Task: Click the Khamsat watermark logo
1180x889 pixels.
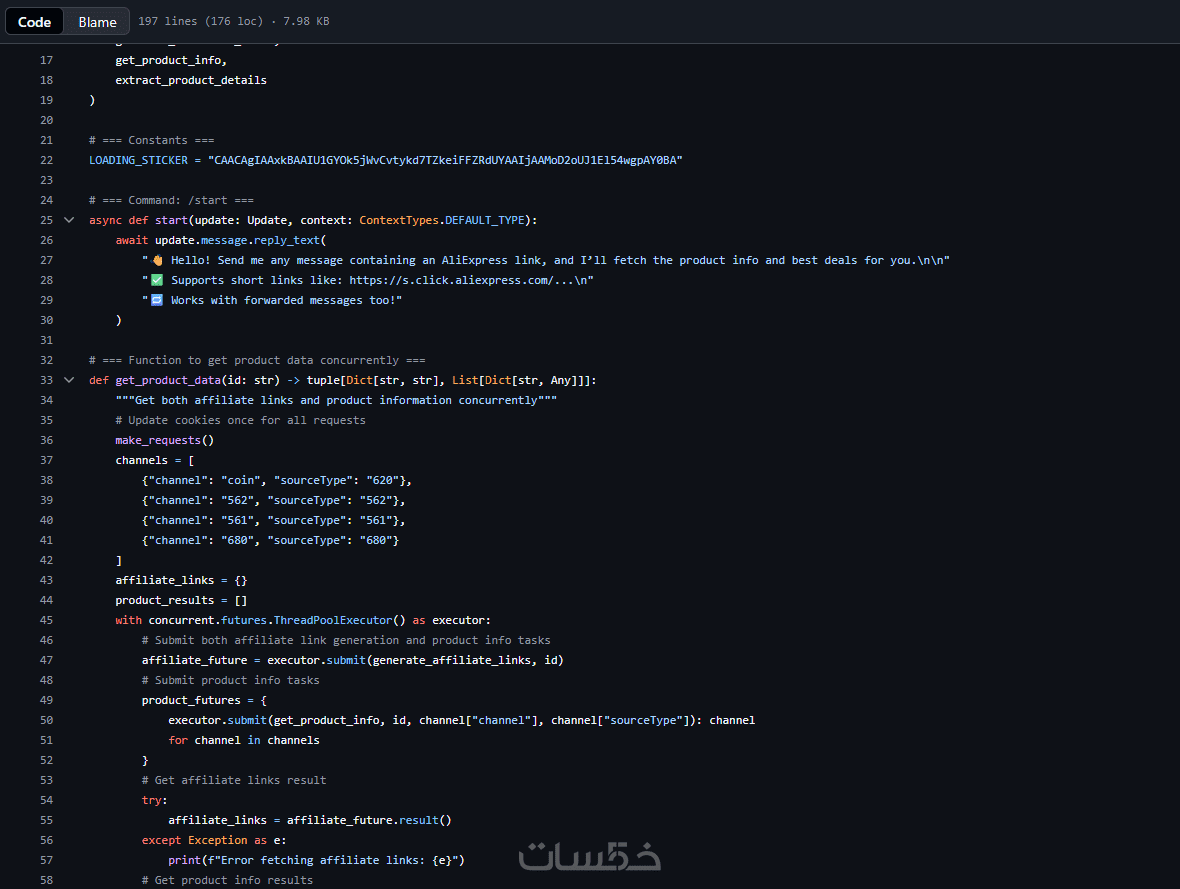Action: point(590,856)
